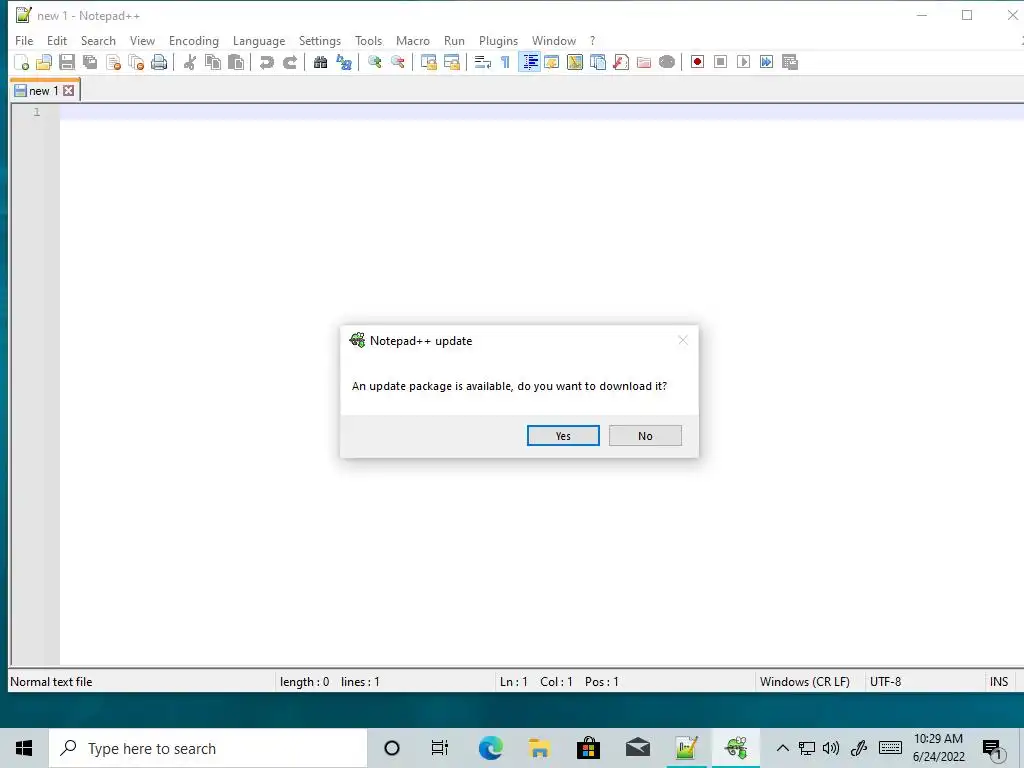Select the new 1 document tab

pos(44,91)
